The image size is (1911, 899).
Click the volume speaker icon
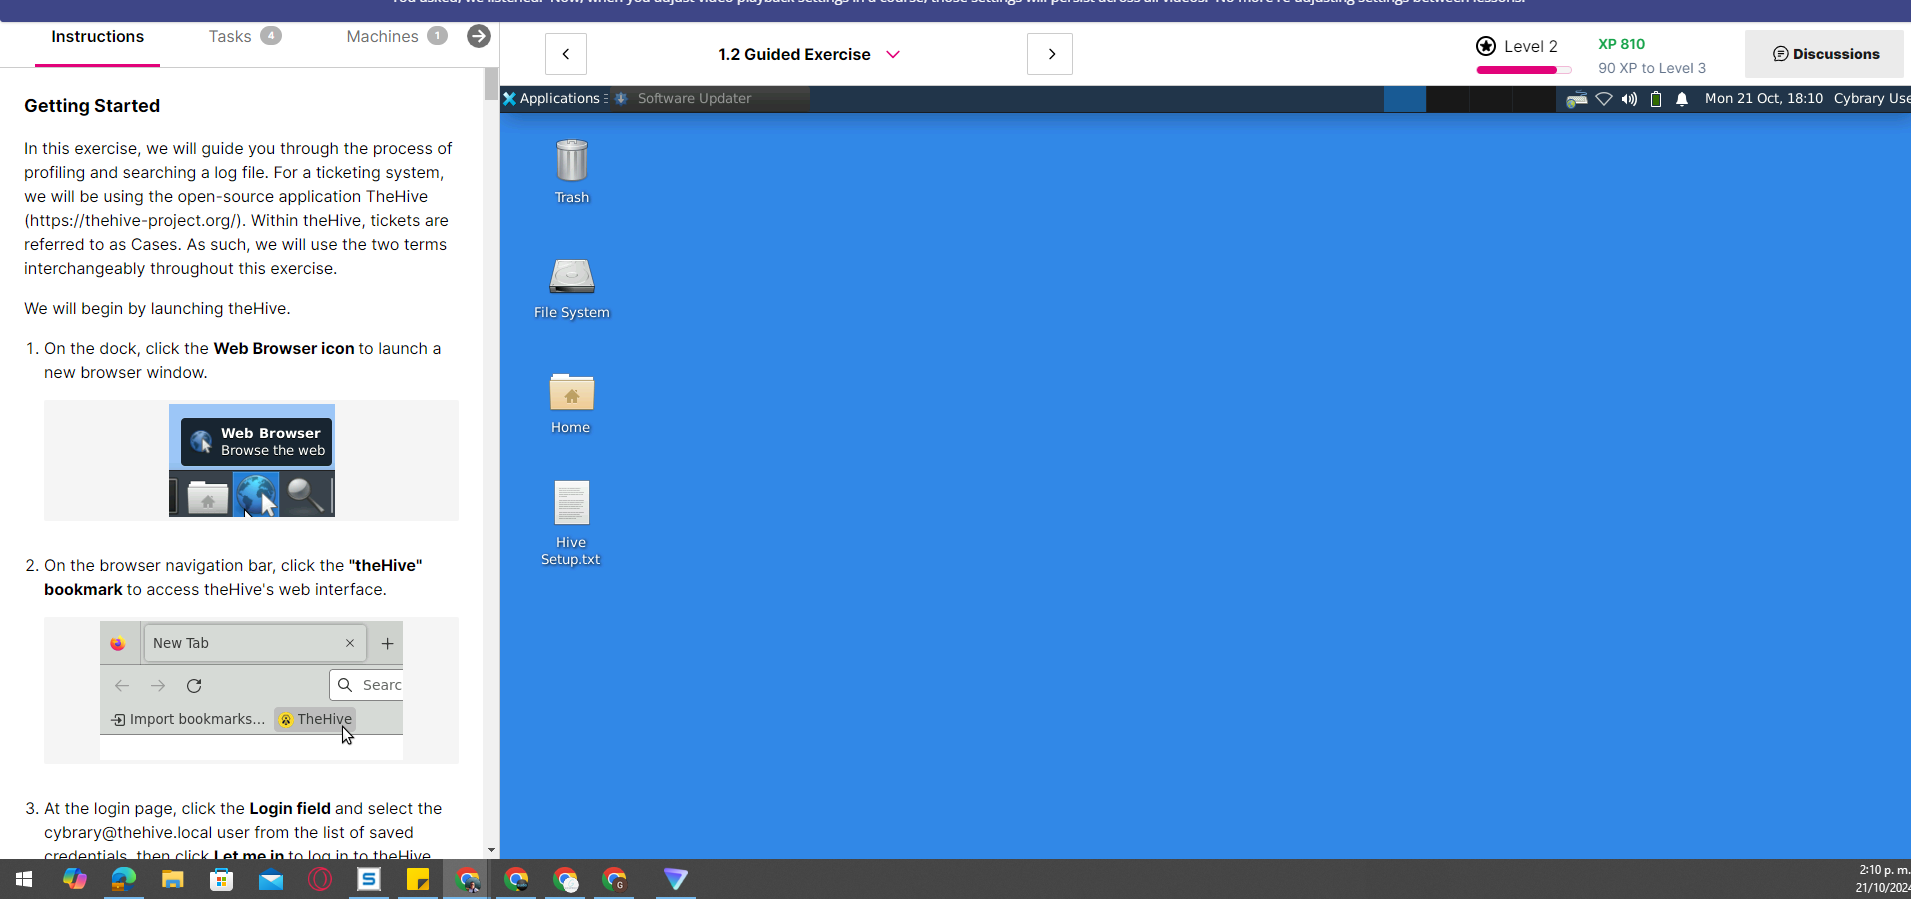point(1629,99)
